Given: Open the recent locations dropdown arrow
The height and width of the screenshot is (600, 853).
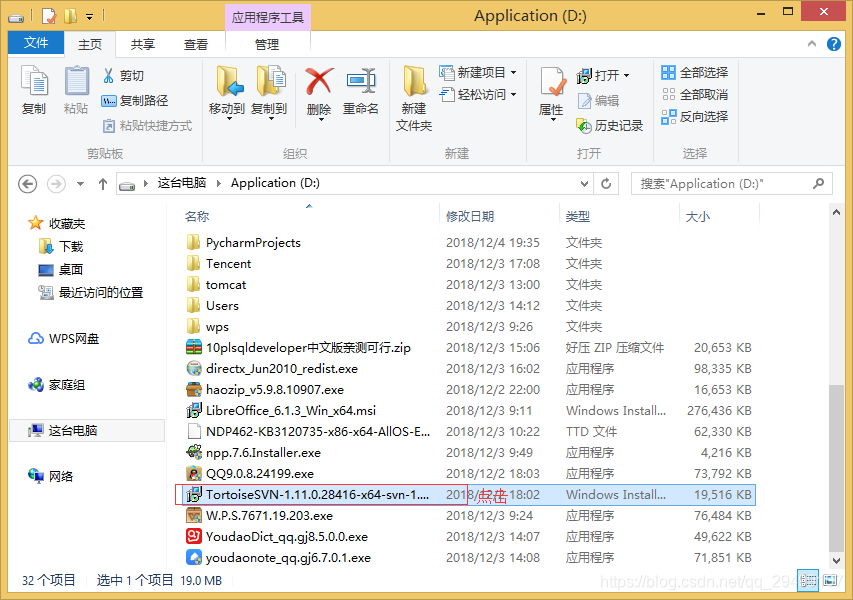Looking at the screenshot, I should [x=81, y=184].
